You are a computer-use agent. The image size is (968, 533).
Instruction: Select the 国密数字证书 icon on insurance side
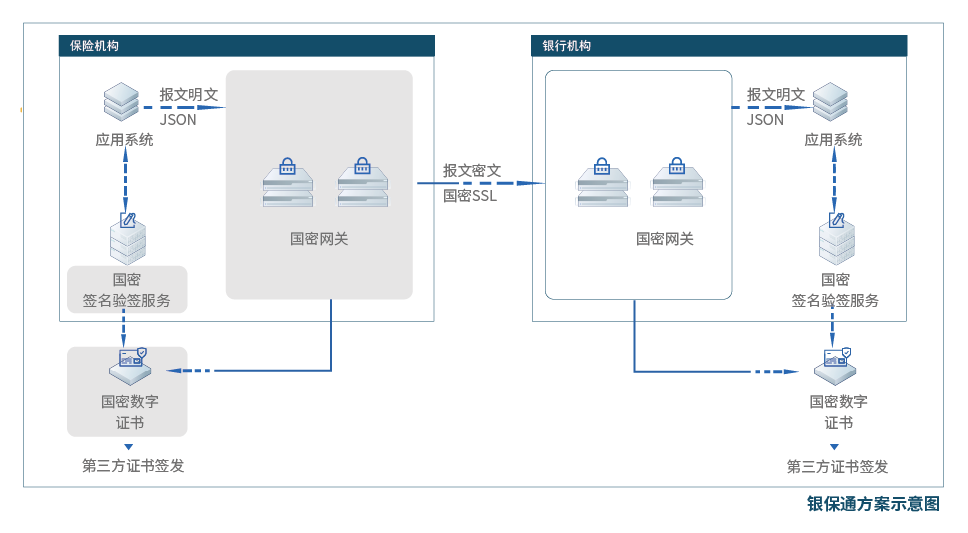(x=130, y=366)
